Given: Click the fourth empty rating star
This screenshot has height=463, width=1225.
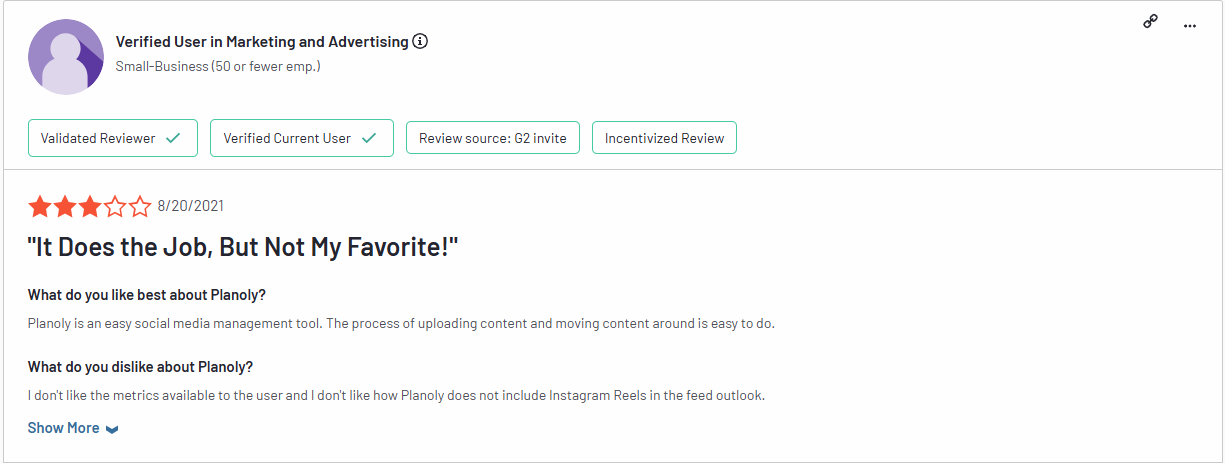Looking at the screenshot, I should coord(115,207).
